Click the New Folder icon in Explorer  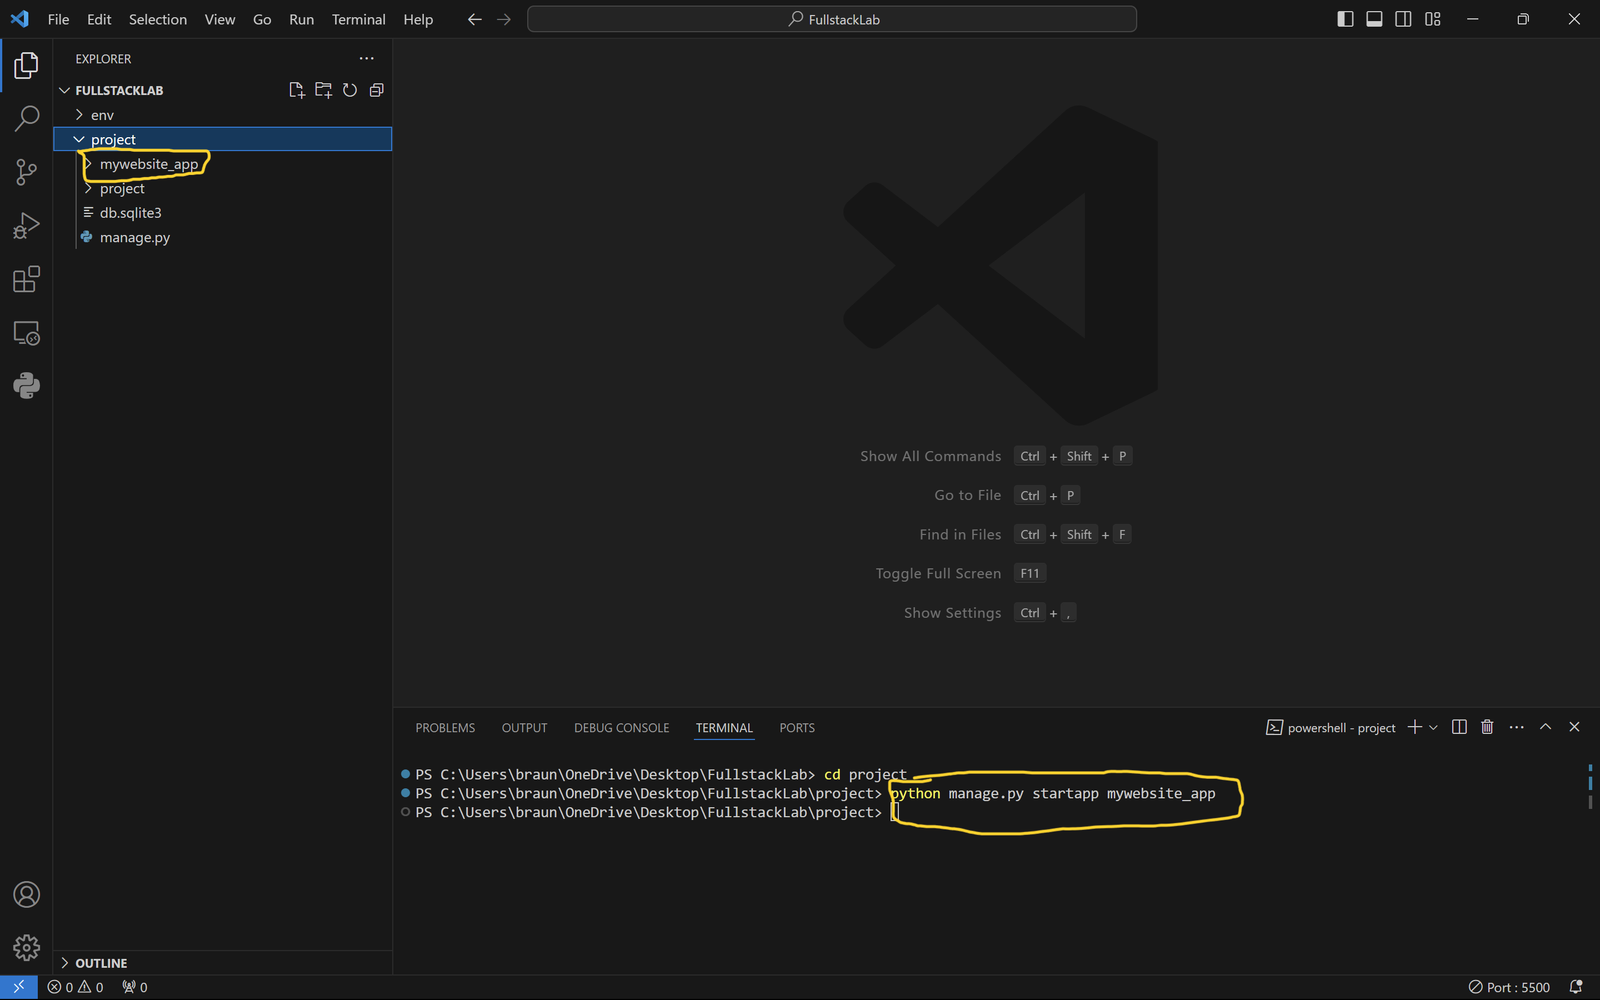click(x=323, y=90)
